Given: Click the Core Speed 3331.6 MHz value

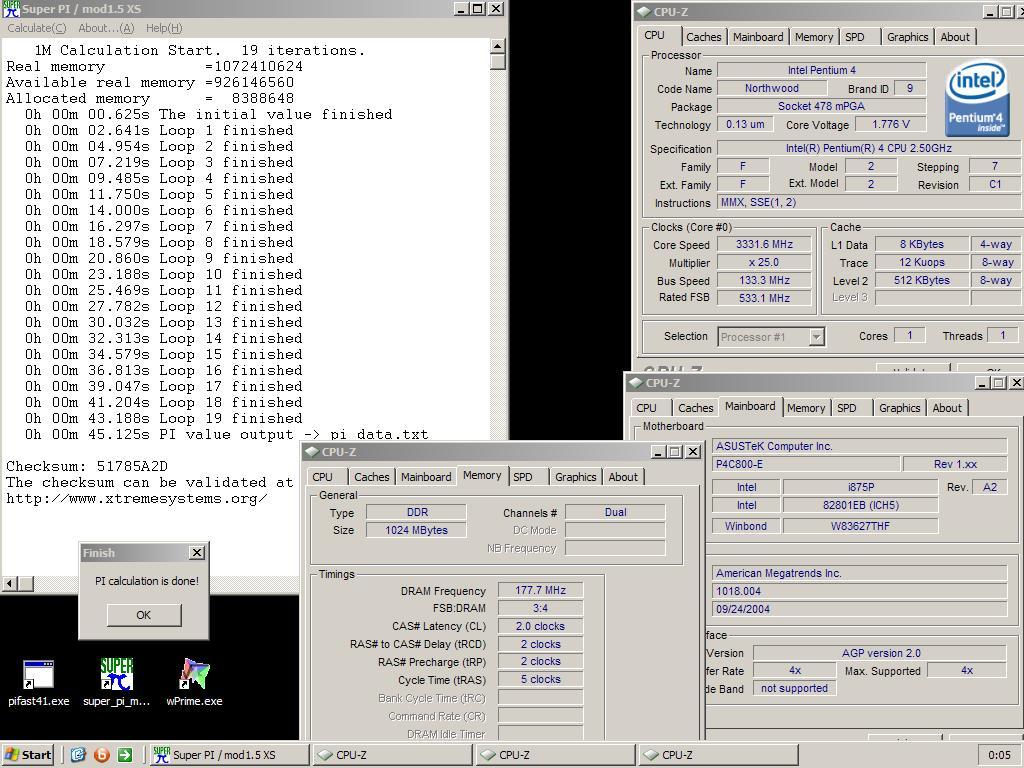Looking at the screenshot, I should click(x=764, y=244).
